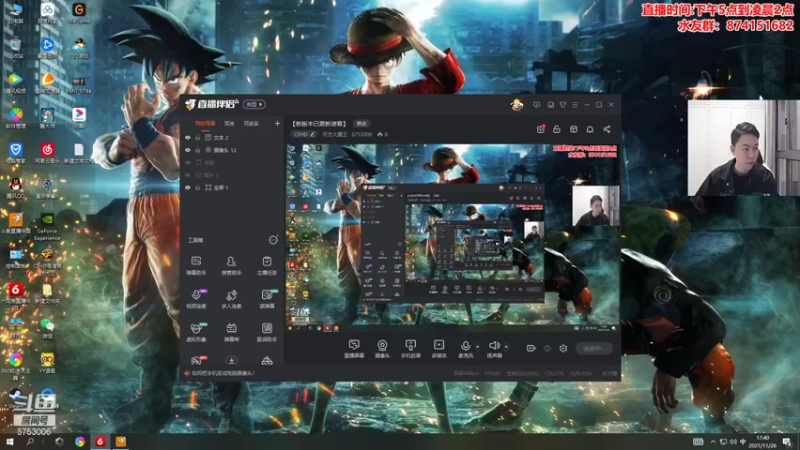Open 网易云音乐 desktop shortcut
800x450 pixels.
pyautogui.click(x=47, y=153)
